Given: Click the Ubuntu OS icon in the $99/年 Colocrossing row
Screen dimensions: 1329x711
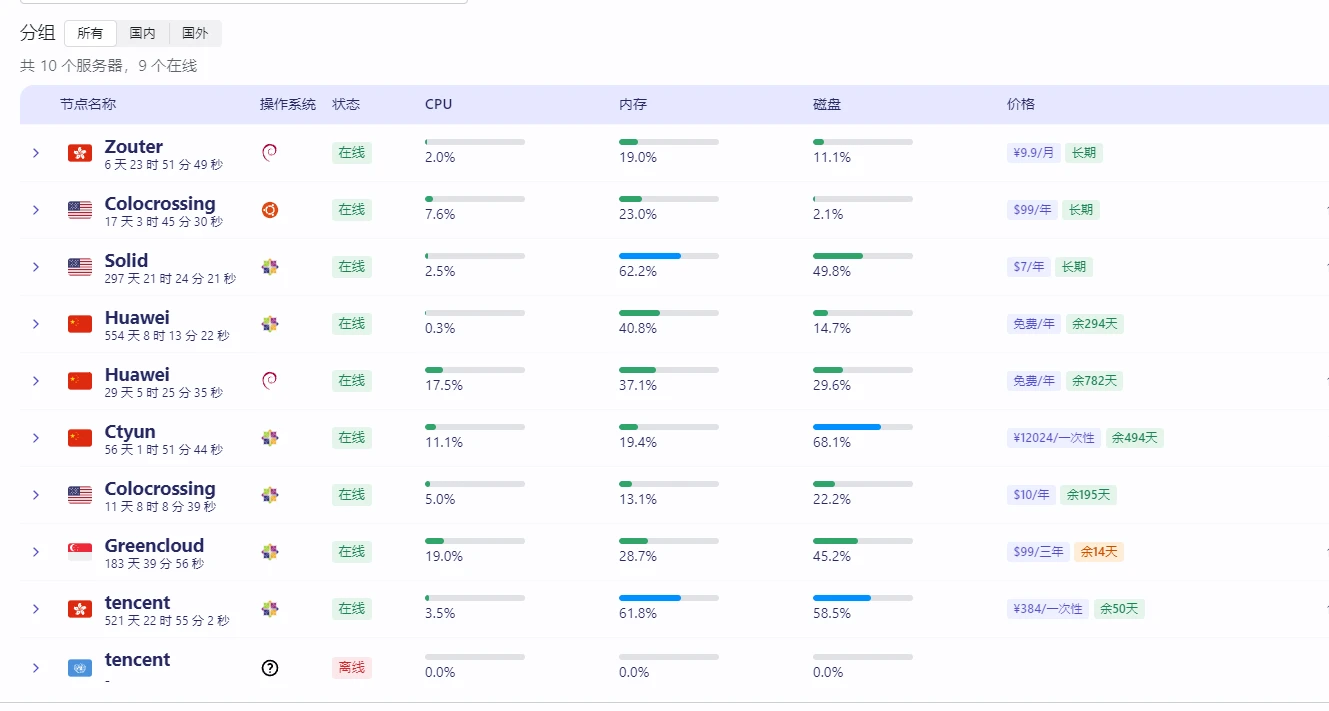Looking at the screenshot, I should click(269, 209).
